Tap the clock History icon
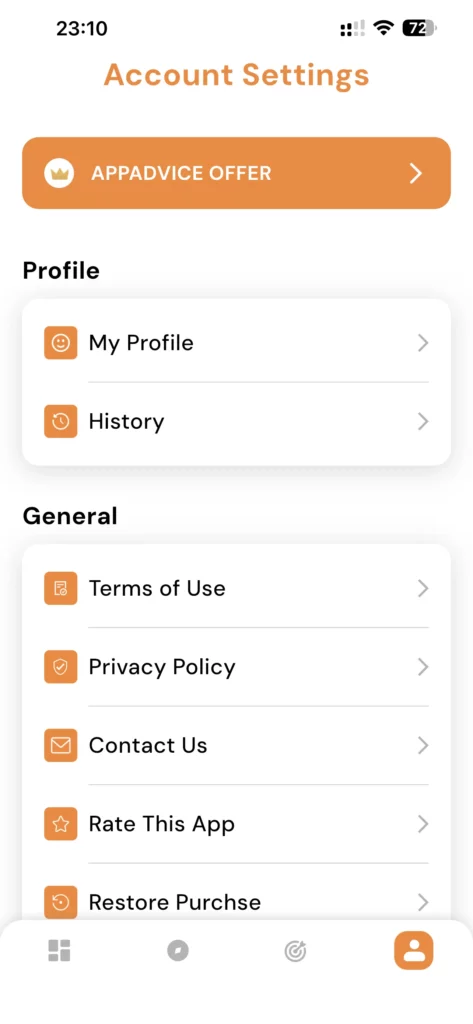 pos(61,421)
